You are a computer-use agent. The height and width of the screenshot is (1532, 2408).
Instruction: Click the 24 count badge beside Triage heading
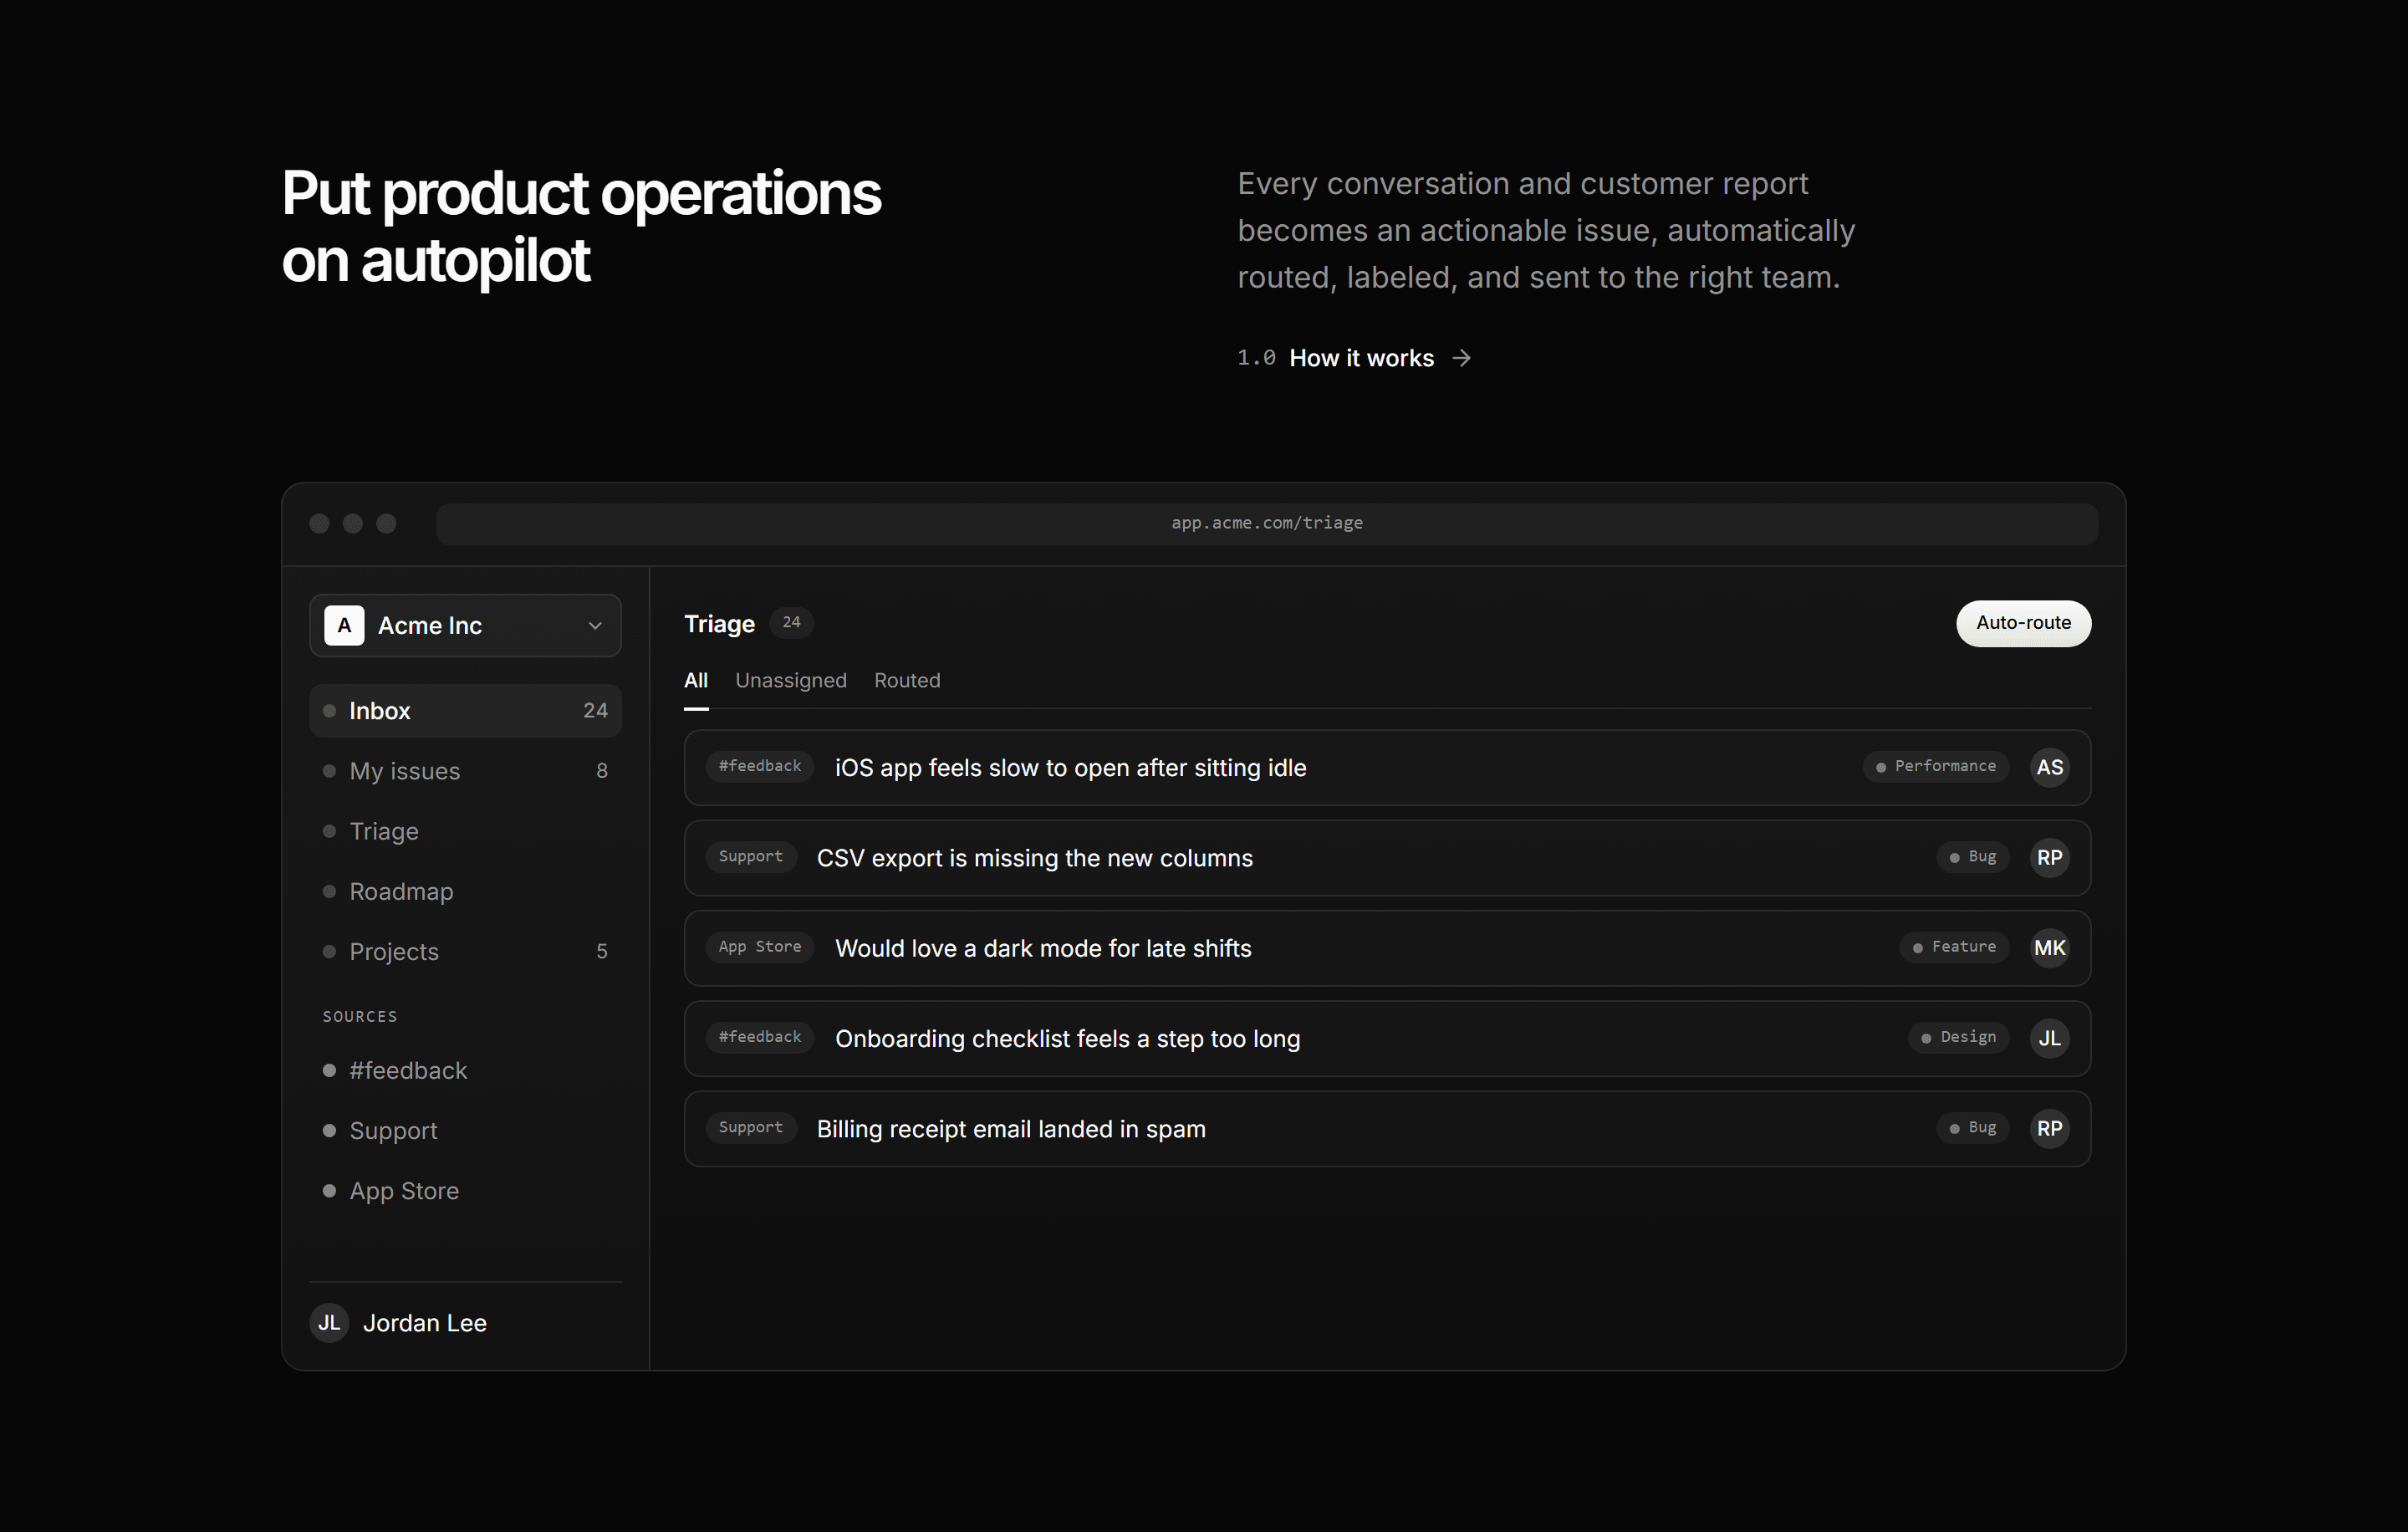click(x=791, y=622)
